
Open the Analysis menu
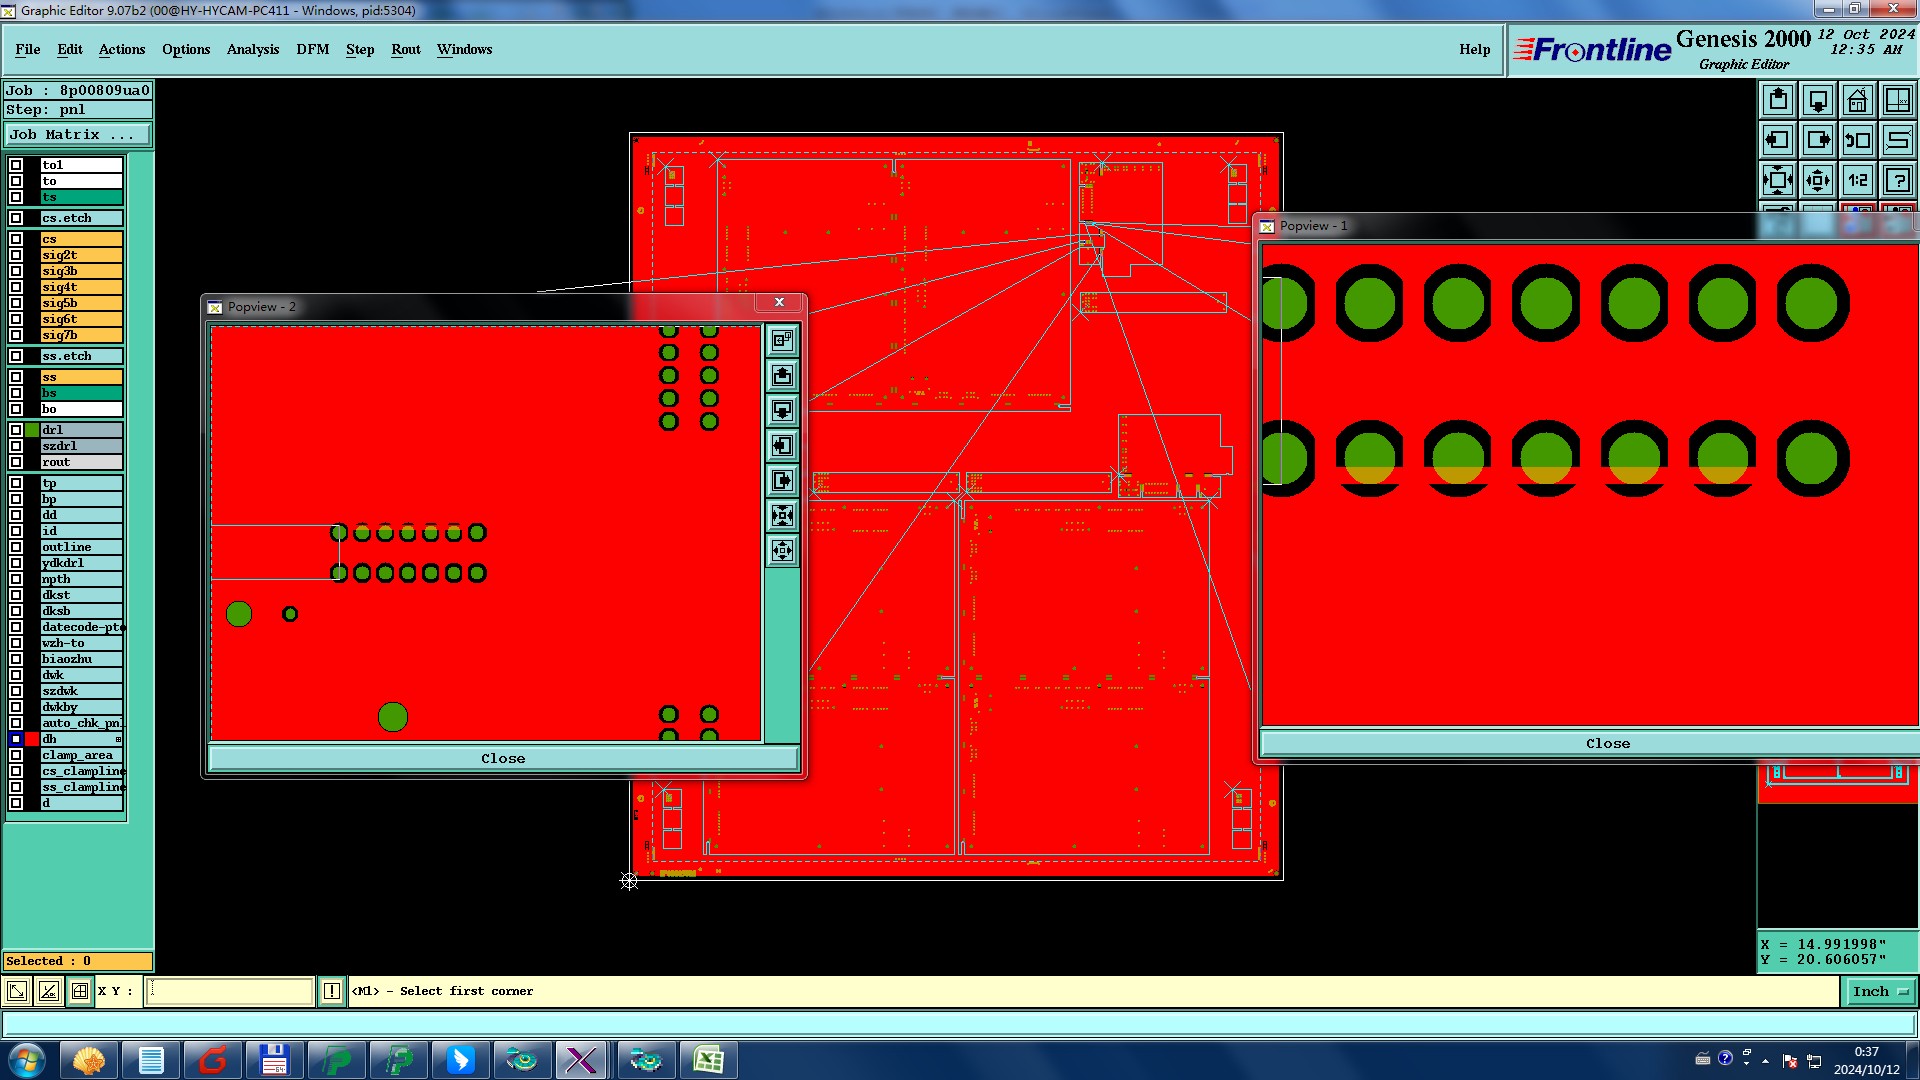[x=252, y=49]
